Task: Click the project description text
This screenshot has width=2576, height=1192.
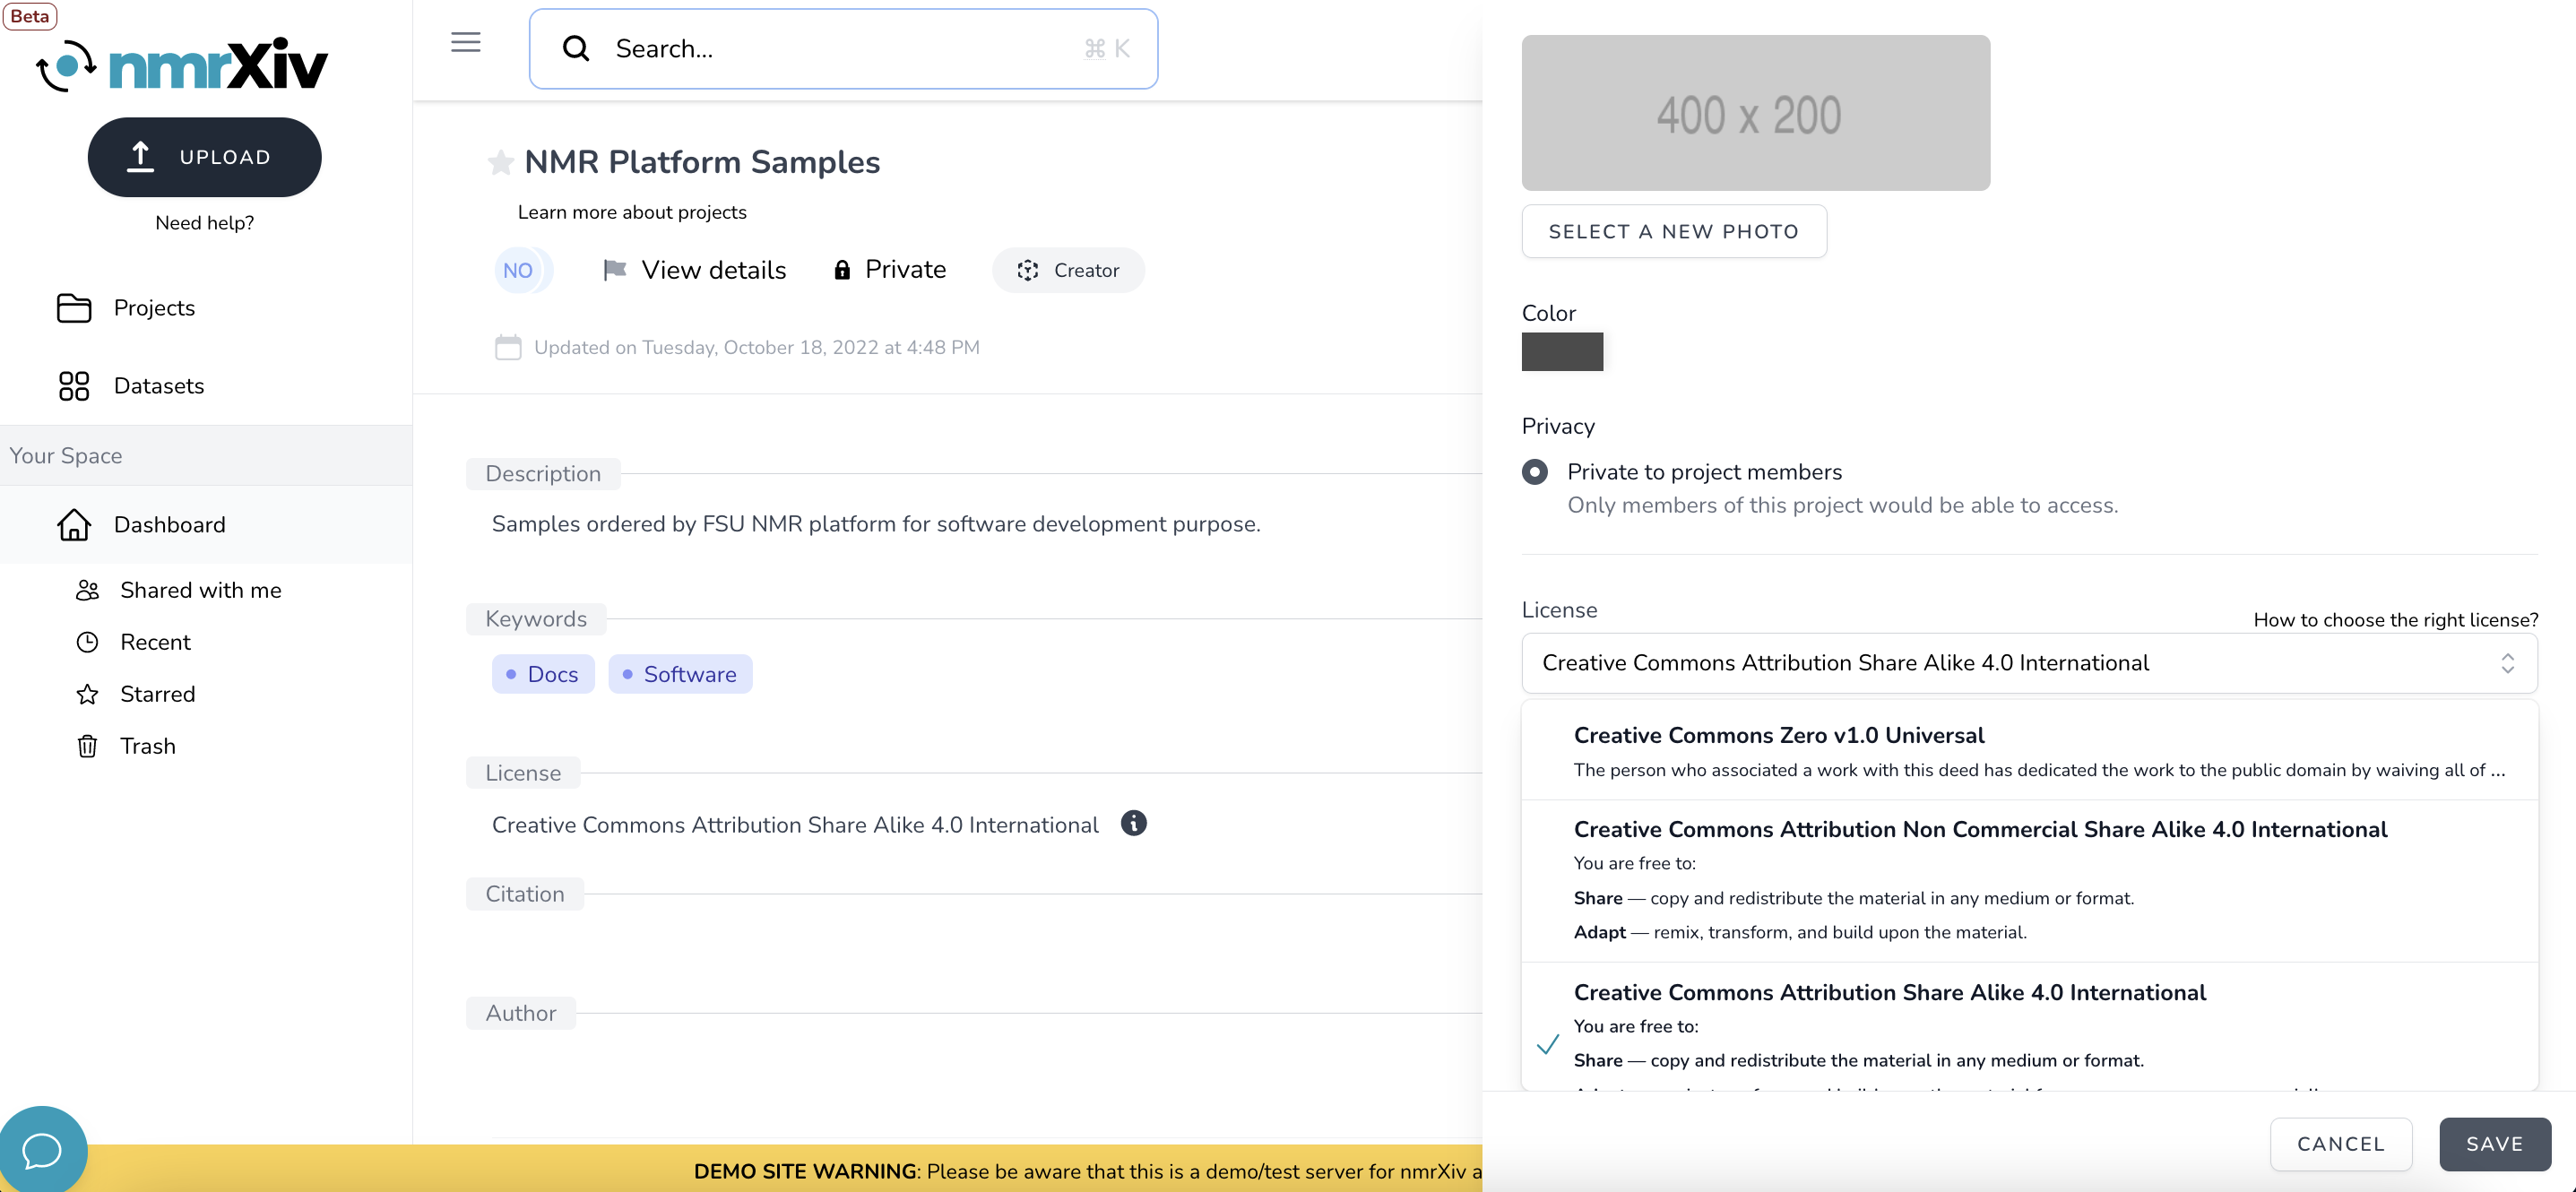Action: [x=876, y=524]
